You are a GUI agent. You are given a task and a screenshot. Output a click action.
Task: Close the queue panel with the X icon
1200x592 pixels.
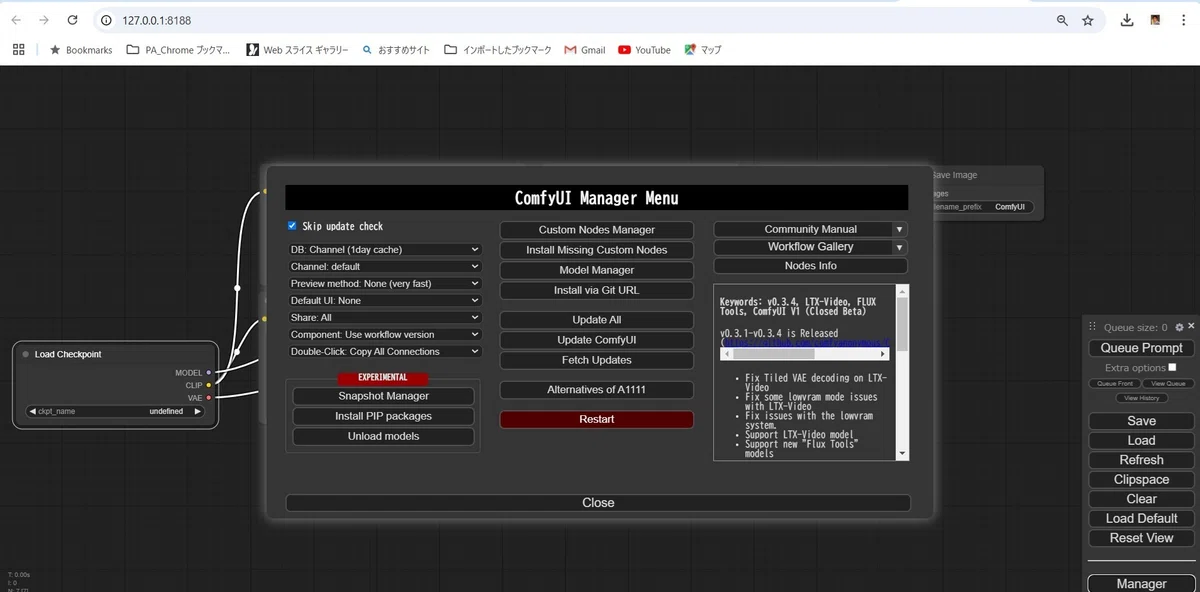(x=1190, y=327)
